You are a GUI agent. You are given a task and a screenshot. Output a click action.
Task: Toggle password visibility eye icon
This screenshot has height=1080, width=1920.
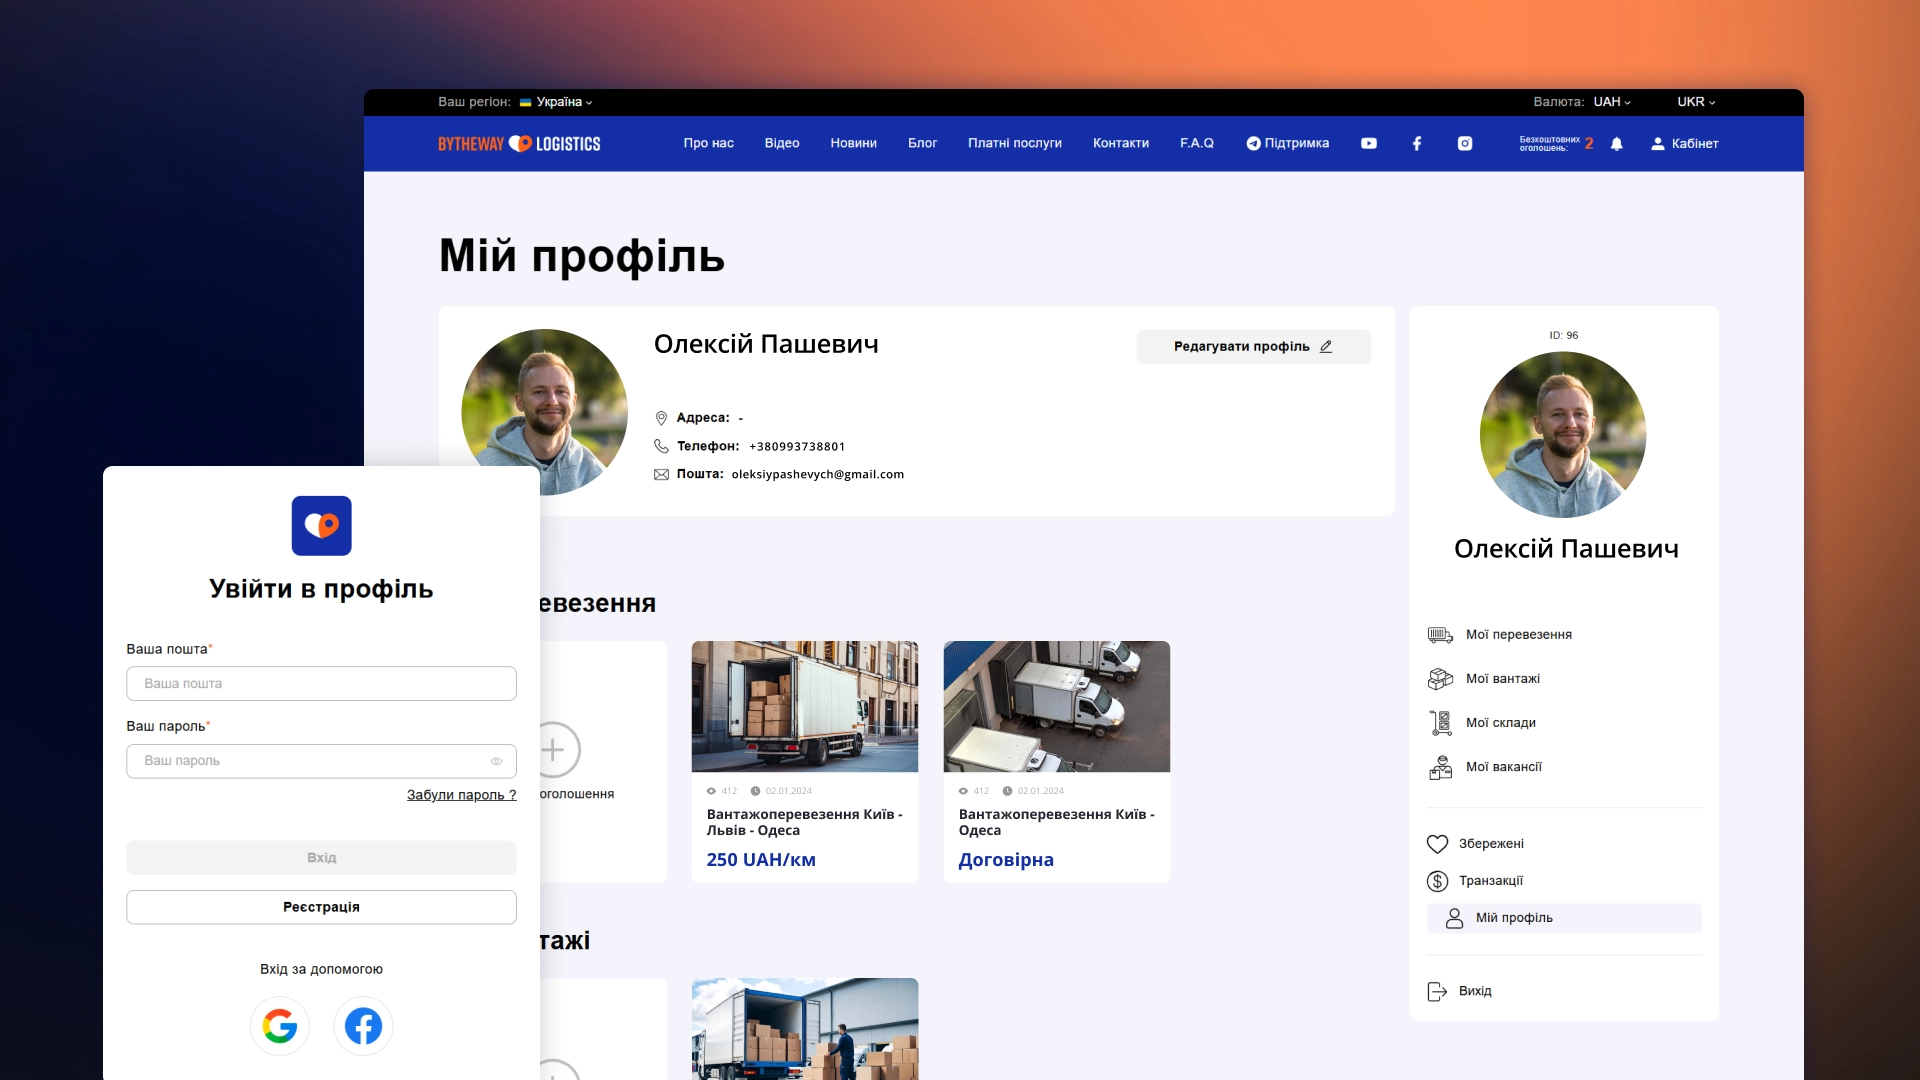tap(496, 761)
